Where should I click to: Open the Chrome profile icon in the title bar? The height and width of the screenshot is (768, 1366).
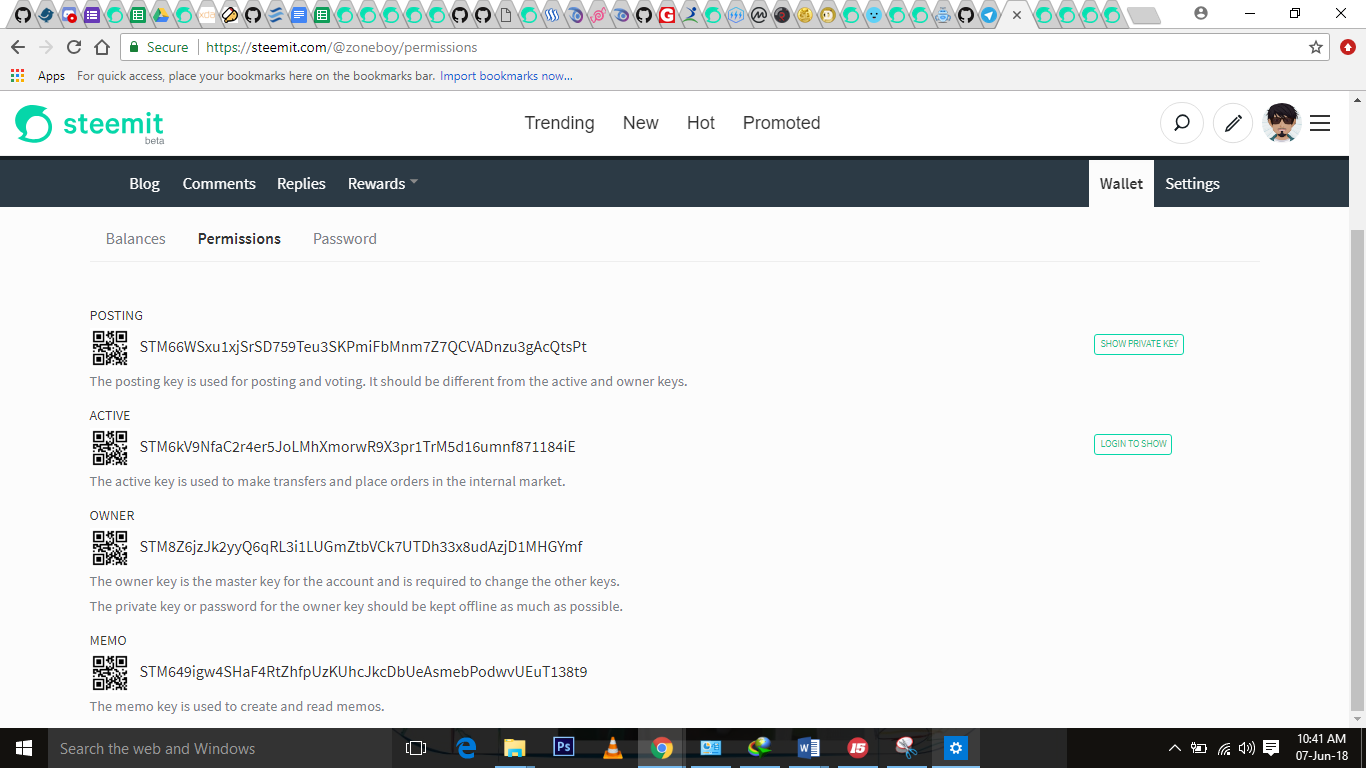pos(1201,14)
